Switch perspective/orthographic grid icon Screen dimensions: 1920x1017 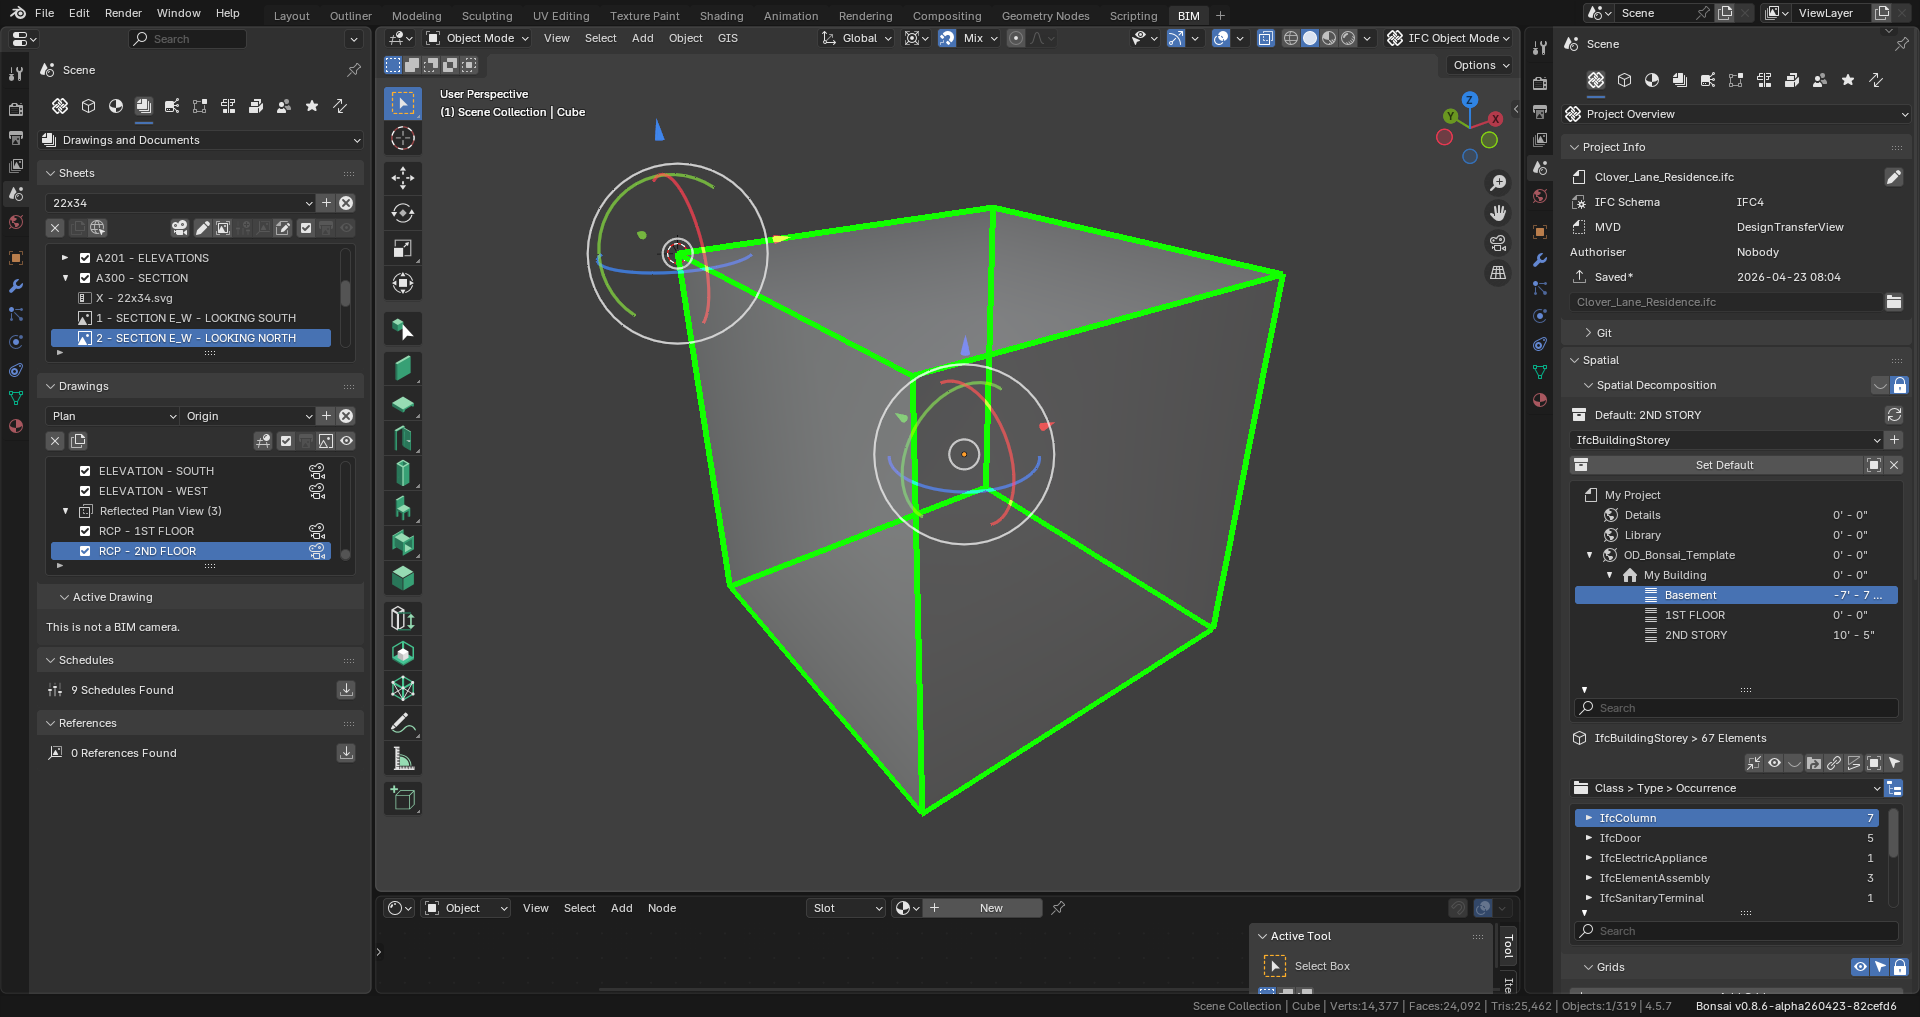[1498, 272]
